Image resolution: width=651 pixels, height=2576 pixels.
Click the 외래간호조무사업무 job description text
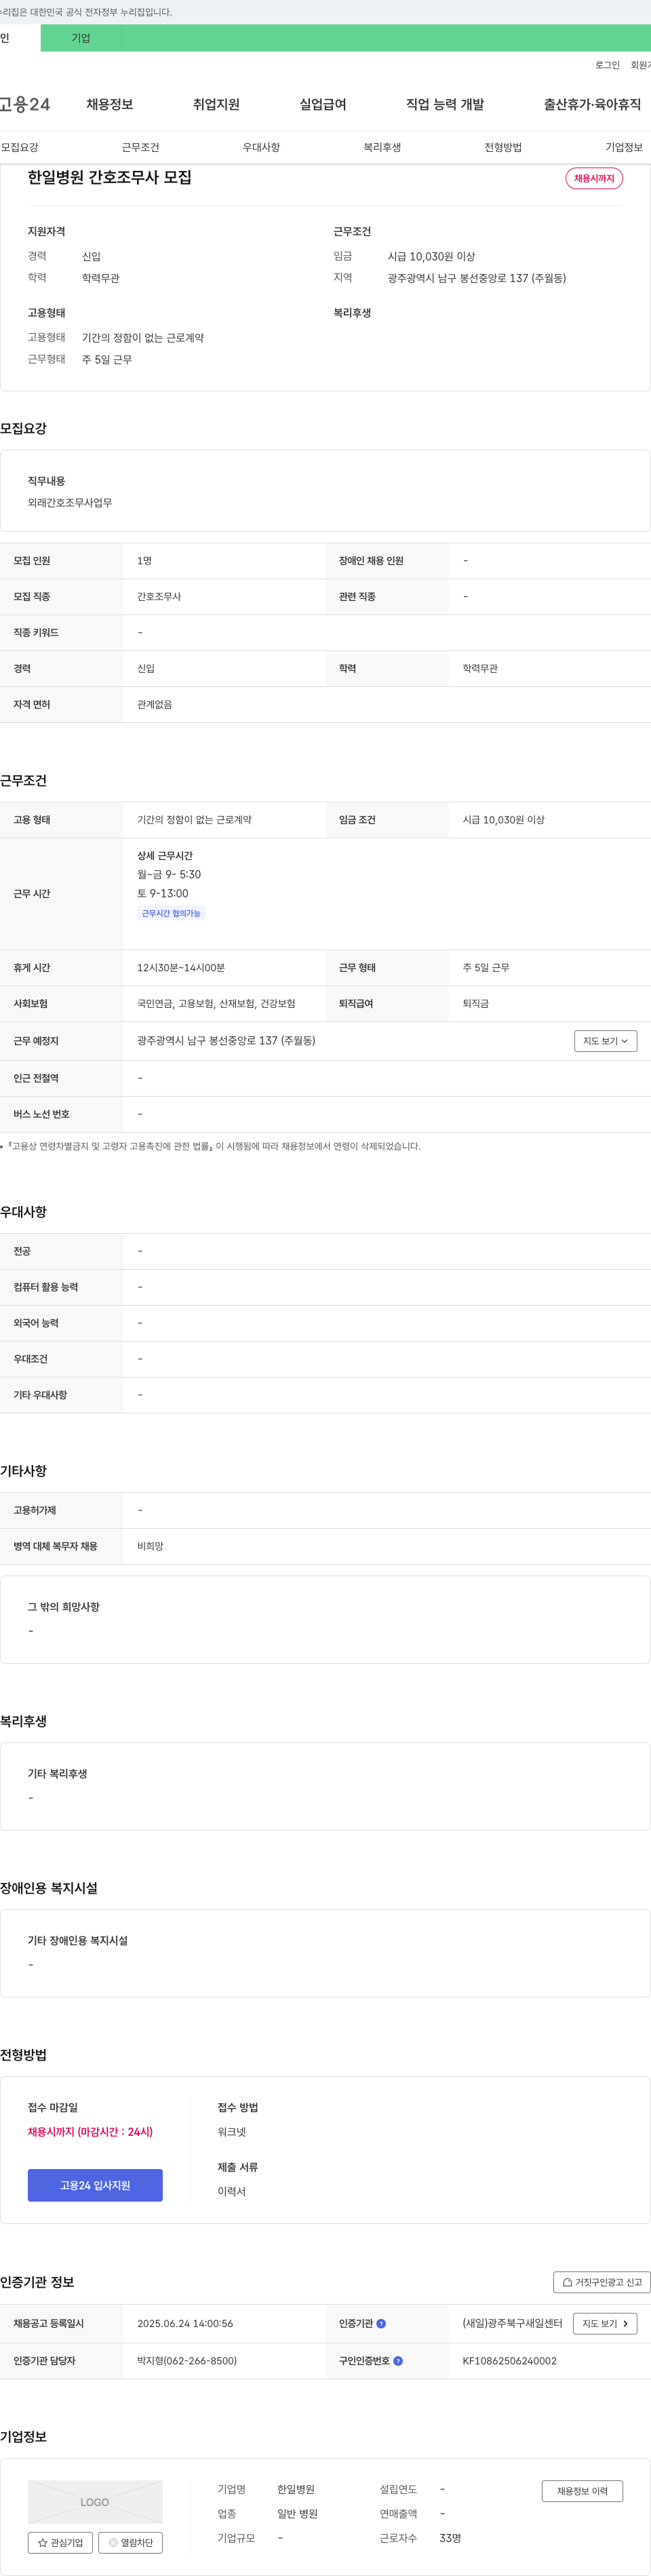(70, 503)
